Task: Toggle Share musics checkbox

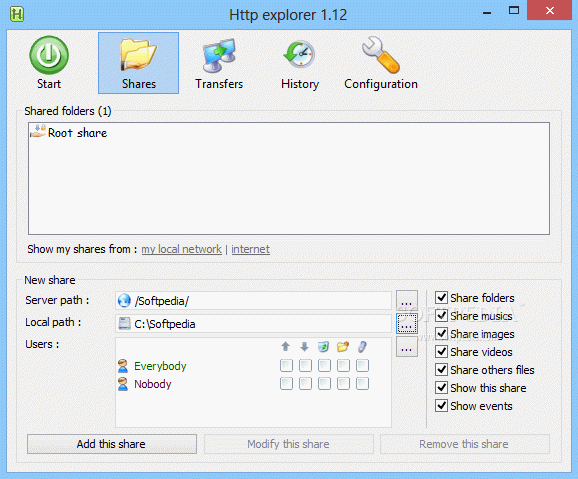Action: (441, 316)
